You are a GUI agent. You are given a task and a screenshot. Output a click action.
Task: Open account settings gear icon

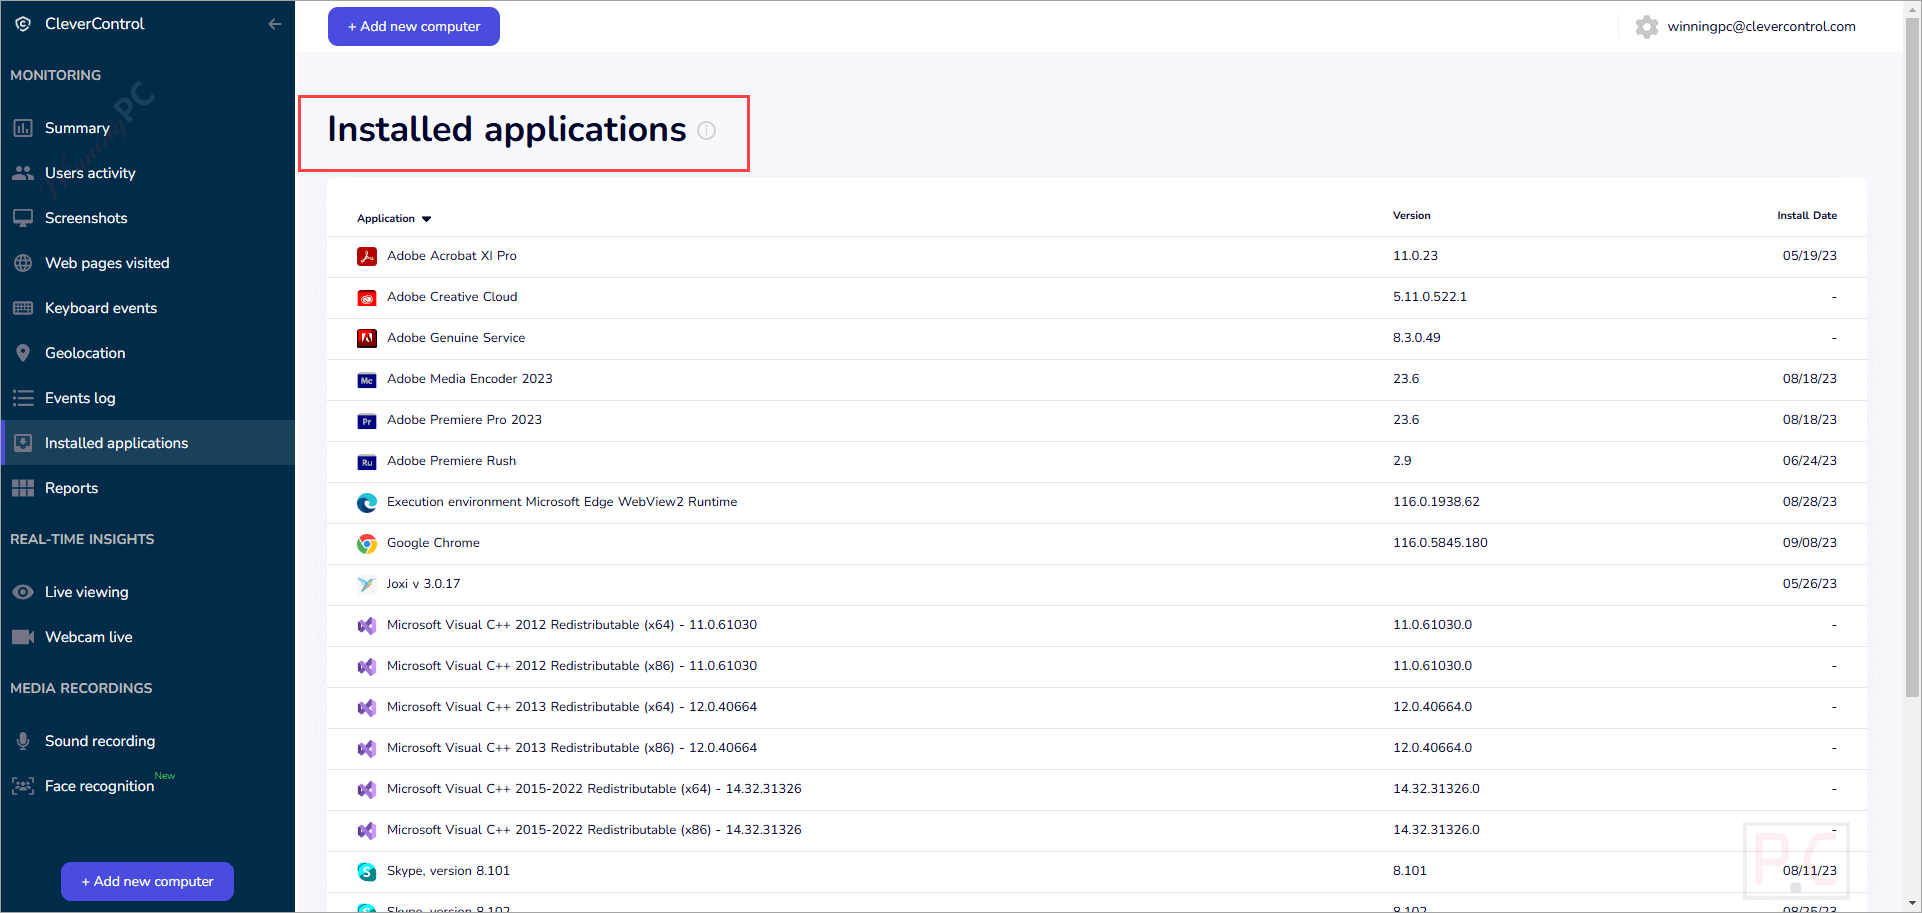[x=1647, y=27]
